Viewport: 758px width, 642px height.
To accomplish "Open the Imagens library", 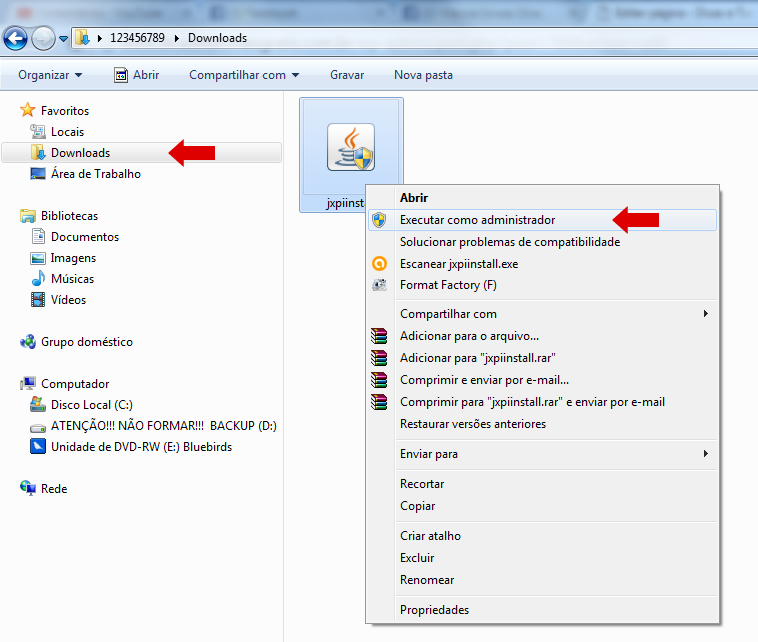I will 73,258.
